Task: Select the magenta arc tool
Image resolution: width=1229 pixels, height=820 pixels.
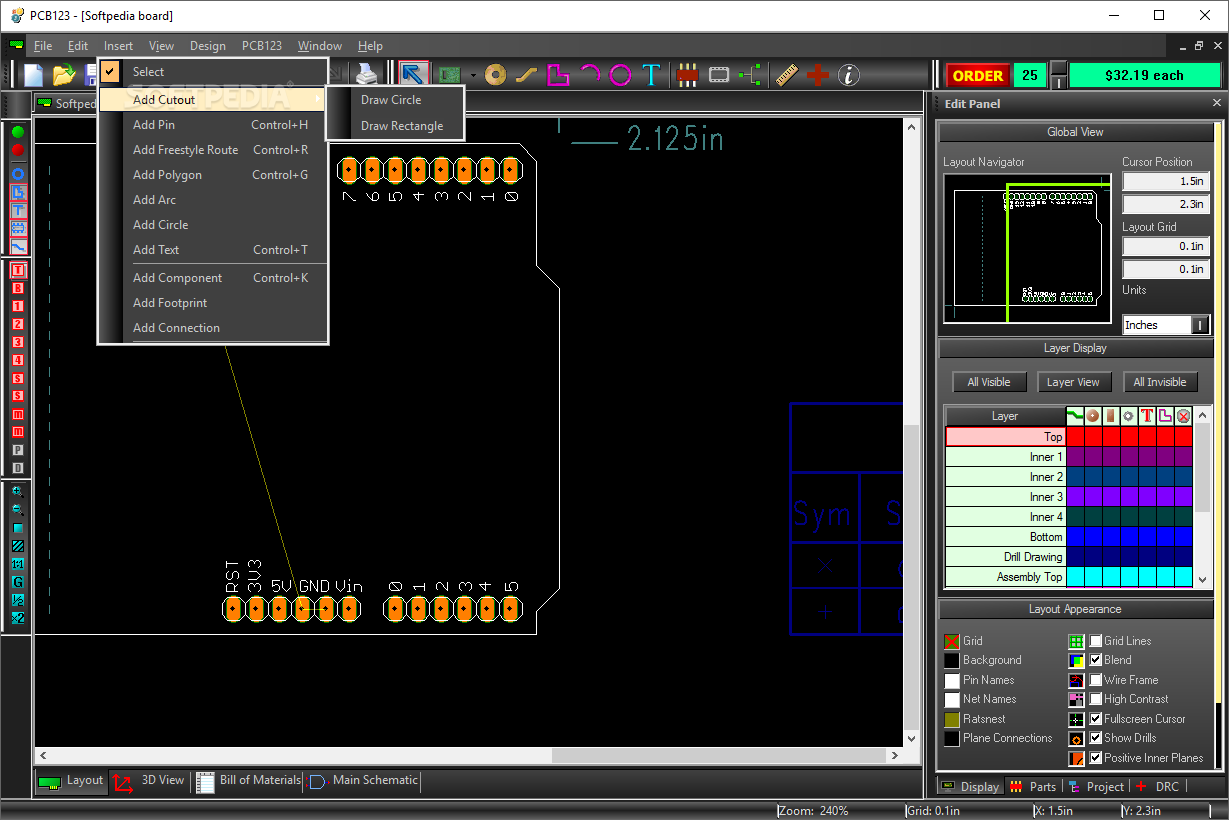Action: coord(590,74)
